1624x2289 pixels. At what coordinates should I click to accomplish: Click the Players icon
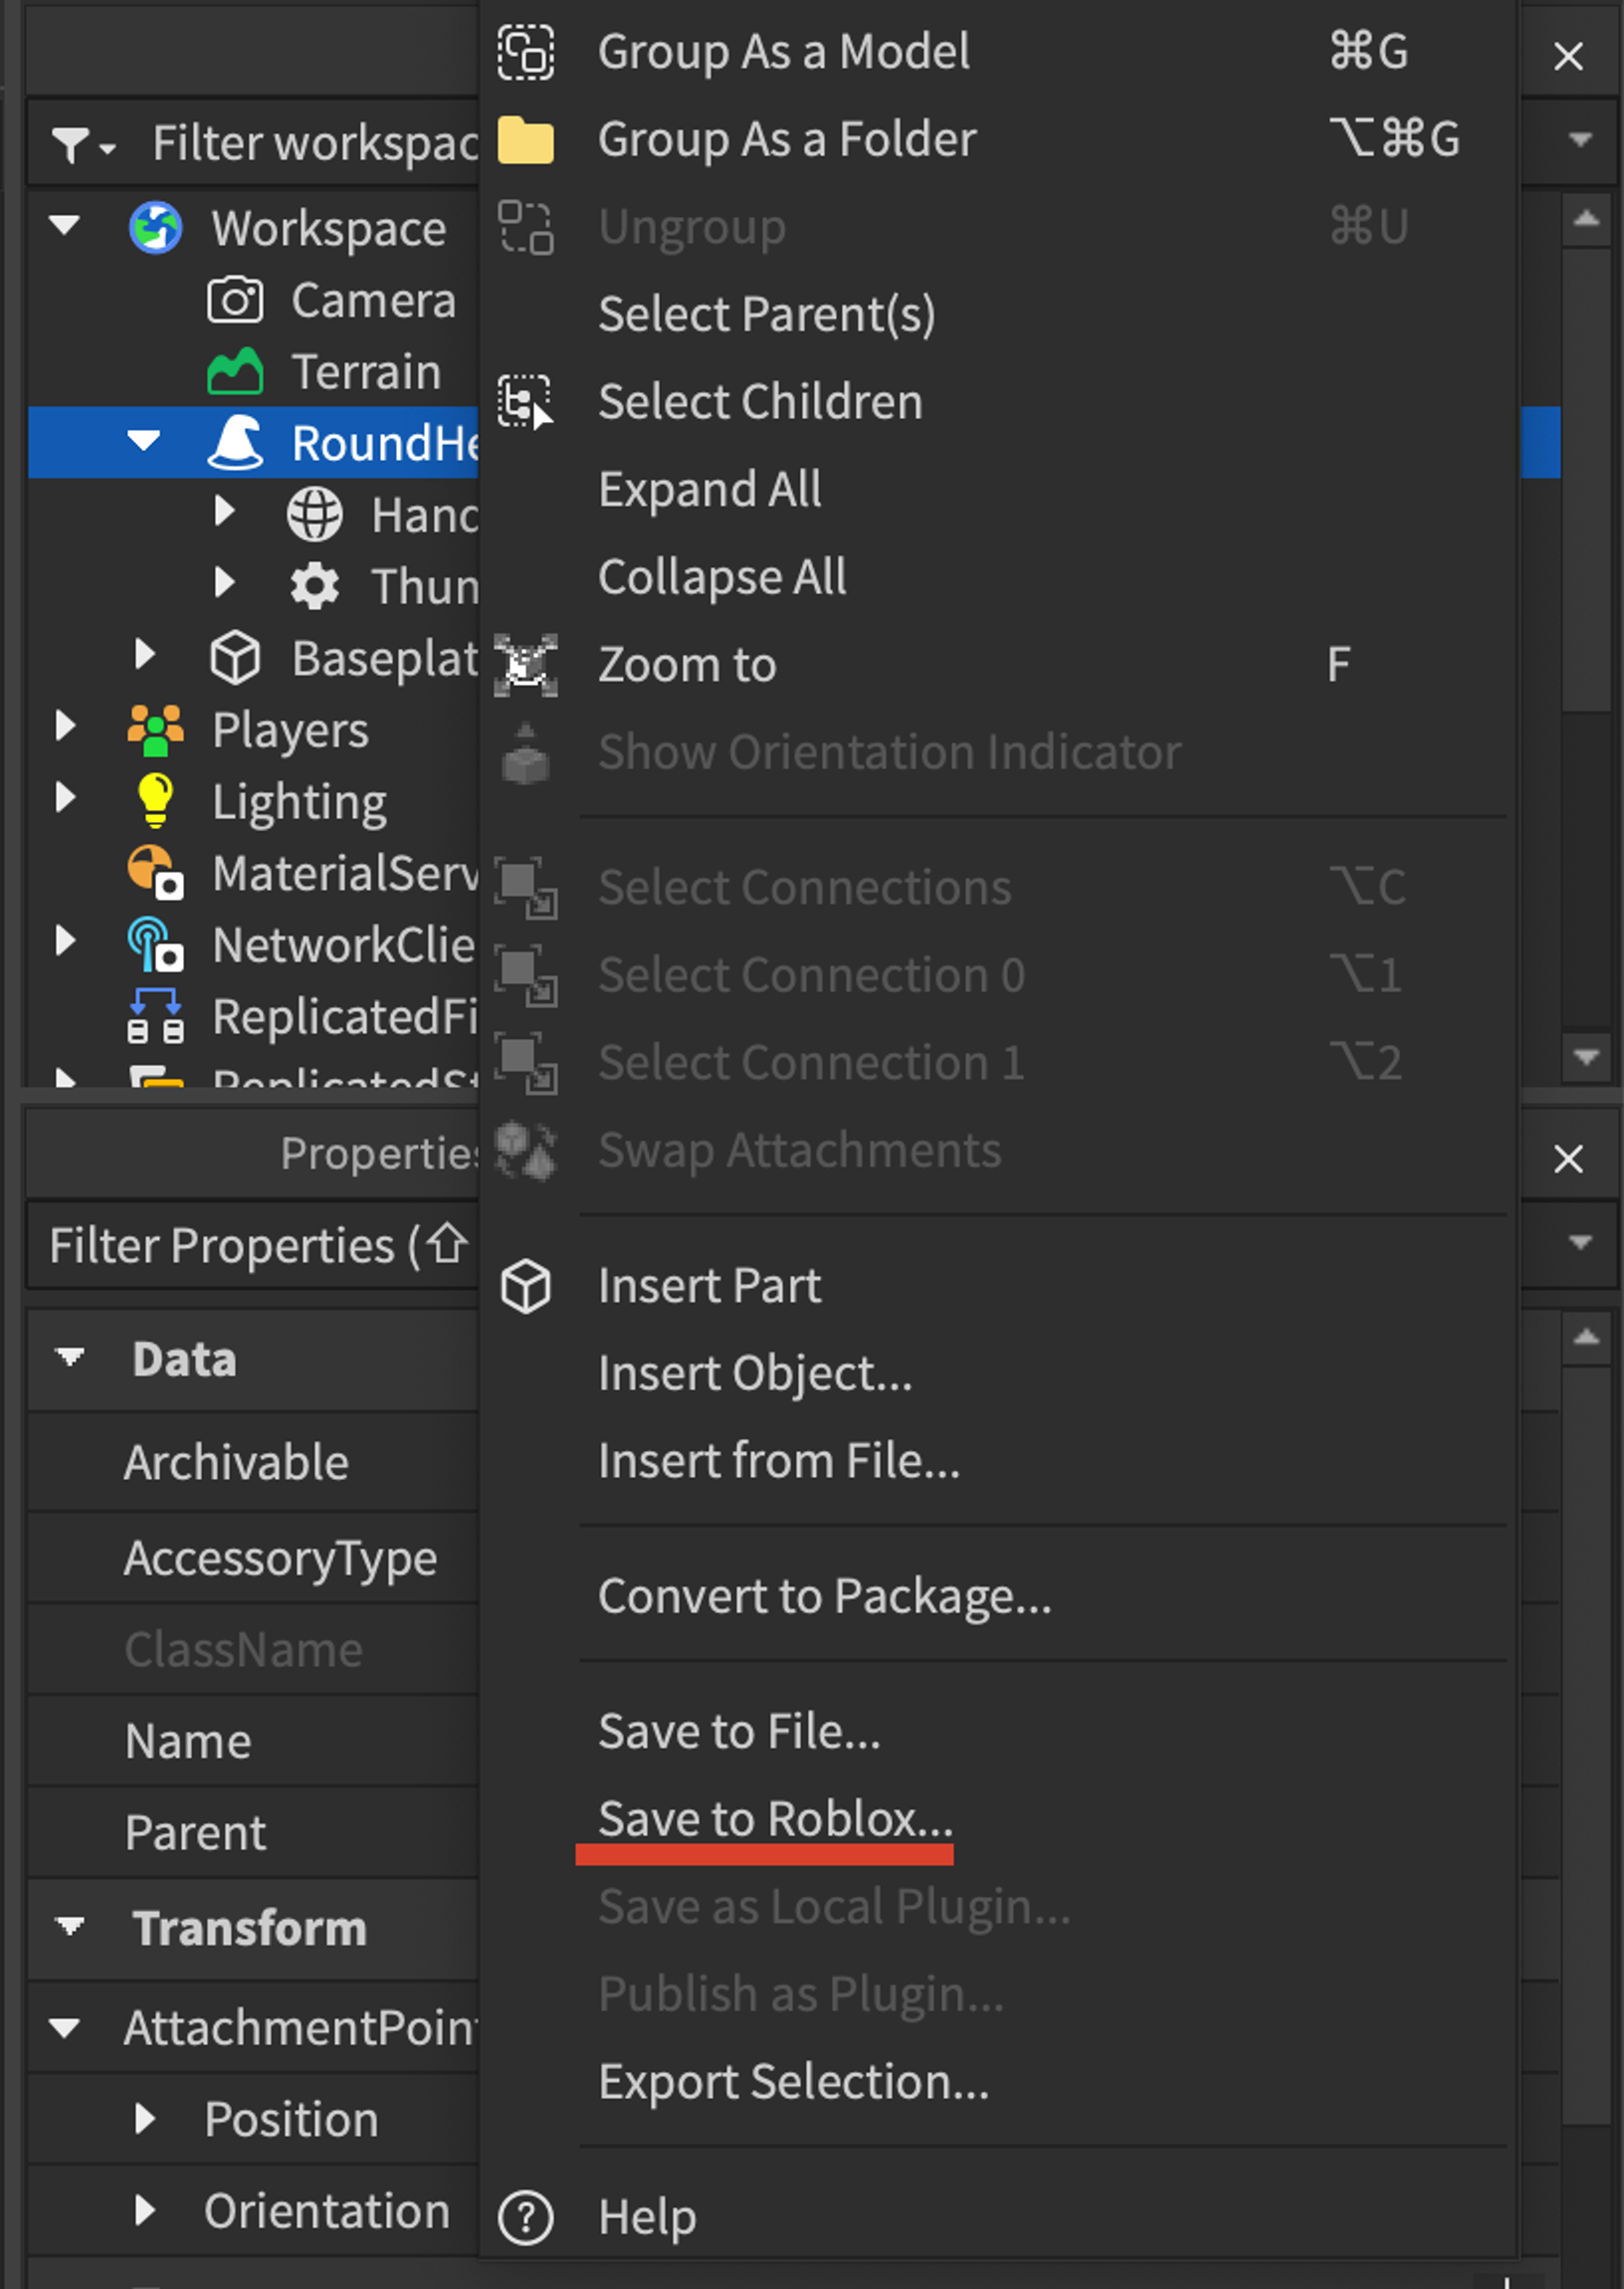(x=156, y=730)
